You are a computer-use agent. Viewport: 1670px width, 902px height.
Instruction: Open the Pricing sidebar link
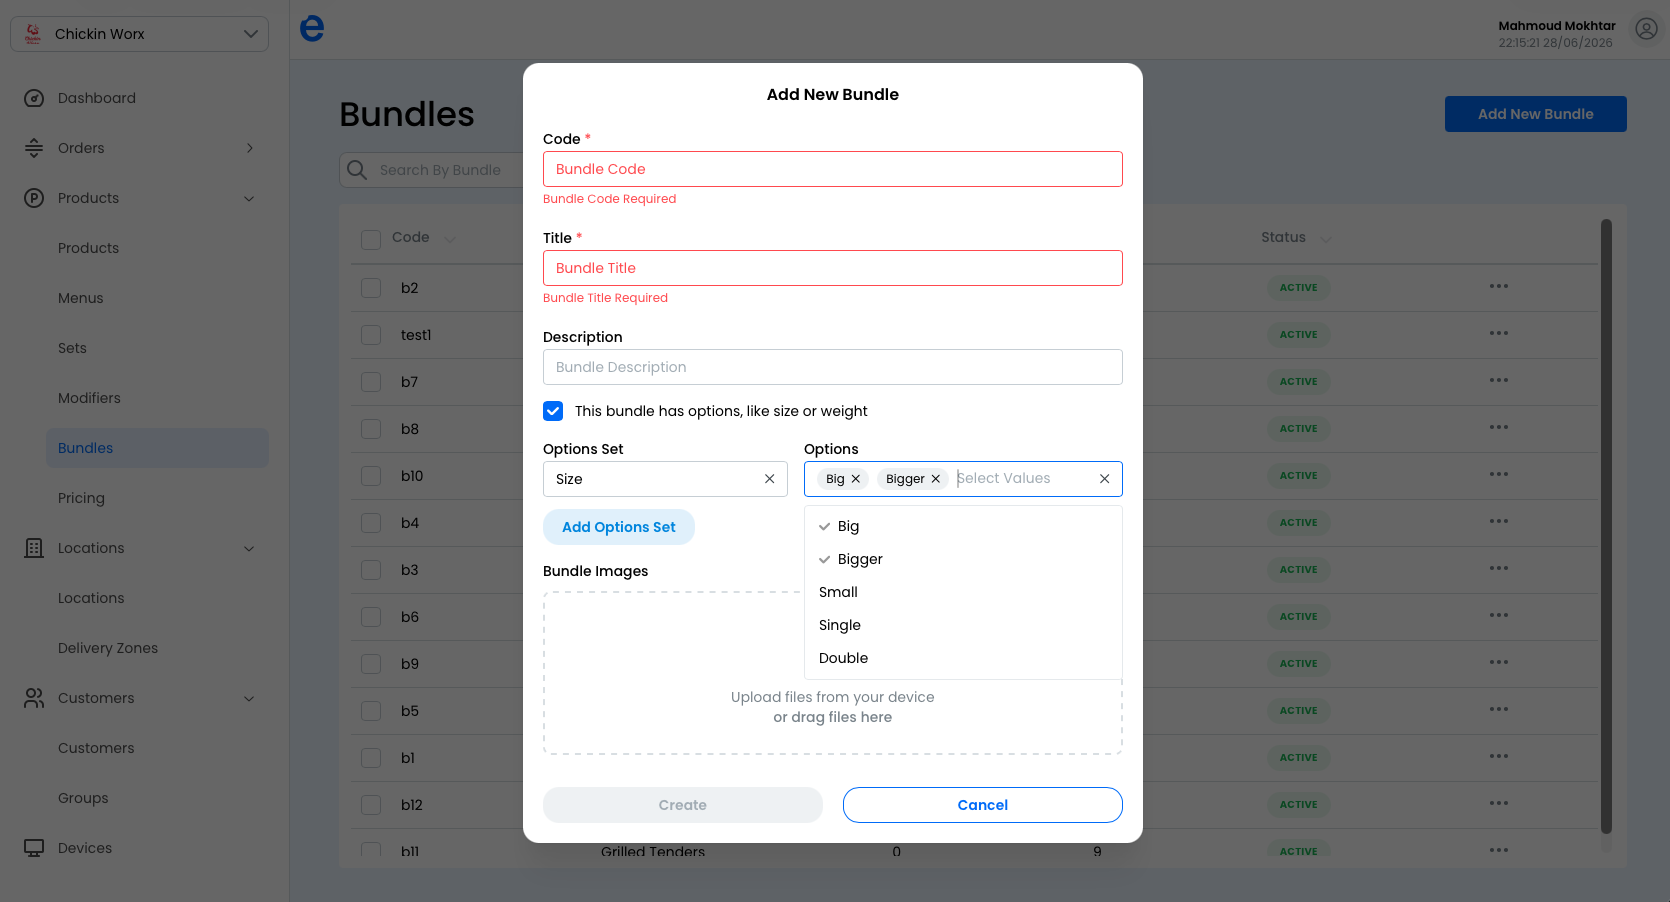[81, 498]
